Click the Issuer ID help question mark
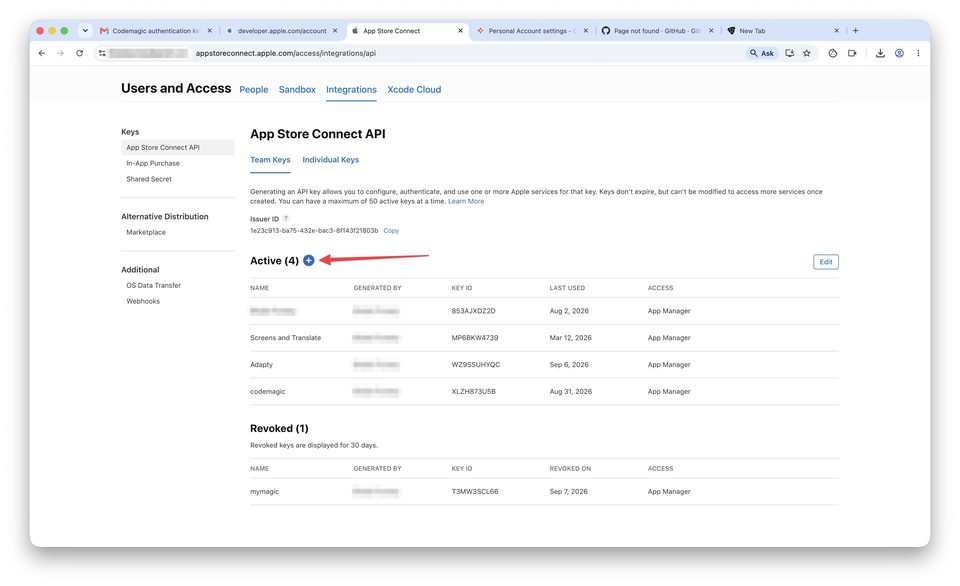This screenshot has height=586, width=960. [286, 219]
